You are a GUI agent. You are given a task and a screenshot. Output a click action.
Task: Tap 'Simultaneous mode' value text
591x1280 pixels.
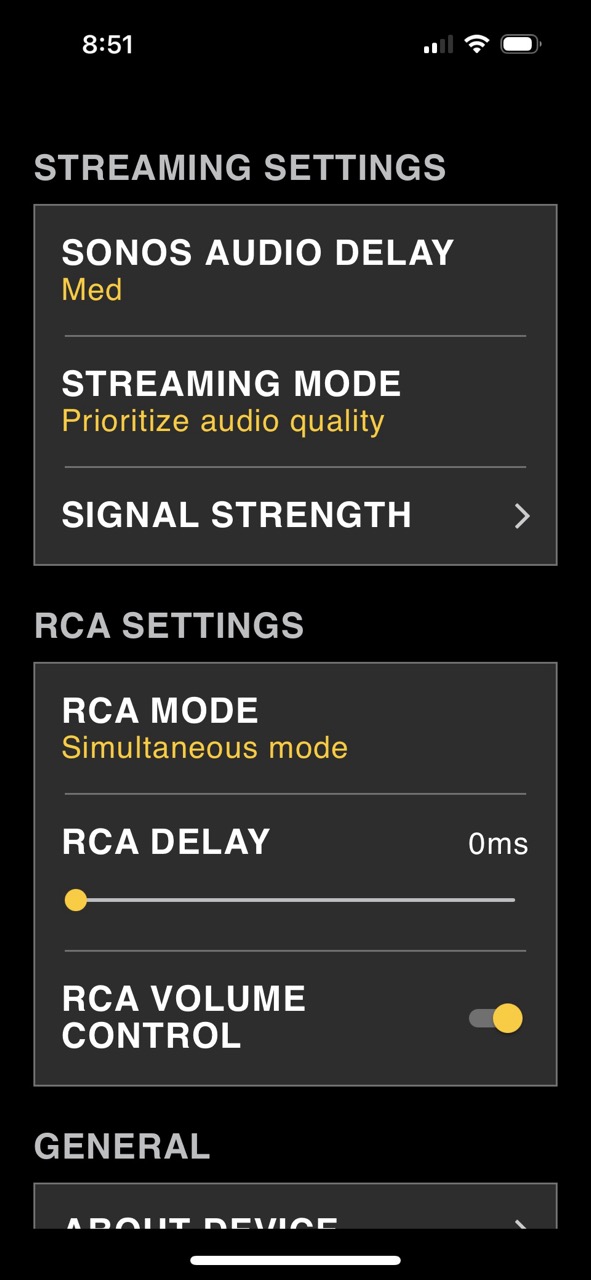(205, 748)
